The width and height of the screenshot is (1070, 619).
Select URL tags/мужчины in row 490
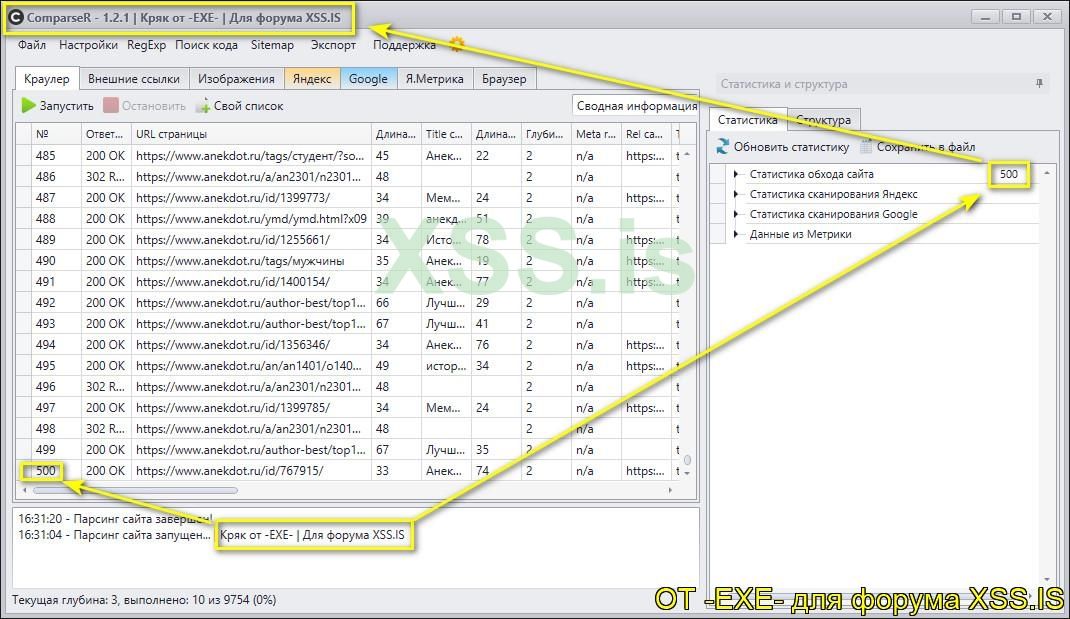coord(240,261)
